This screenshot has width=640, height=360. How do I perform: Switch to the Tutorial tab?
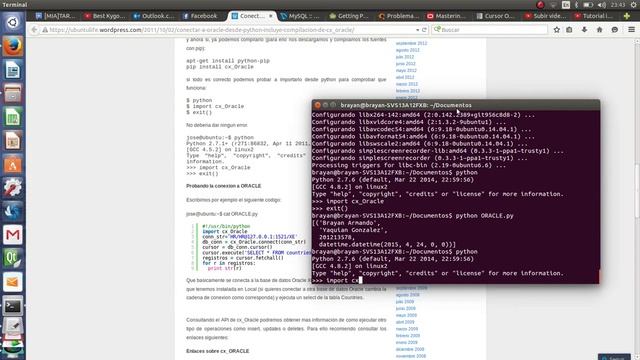point(595,16)
